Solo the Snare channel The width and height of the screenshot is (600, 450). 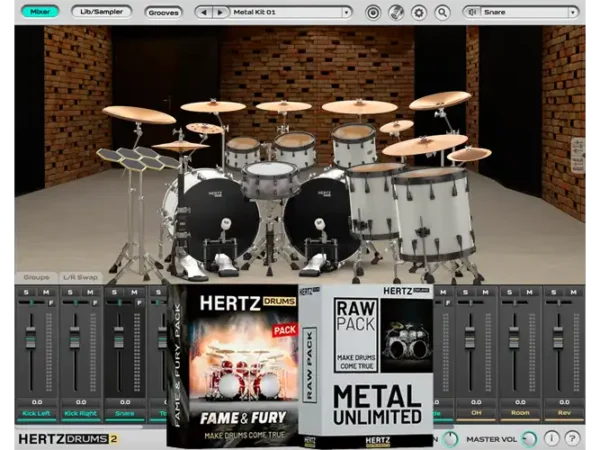(114, 292)
